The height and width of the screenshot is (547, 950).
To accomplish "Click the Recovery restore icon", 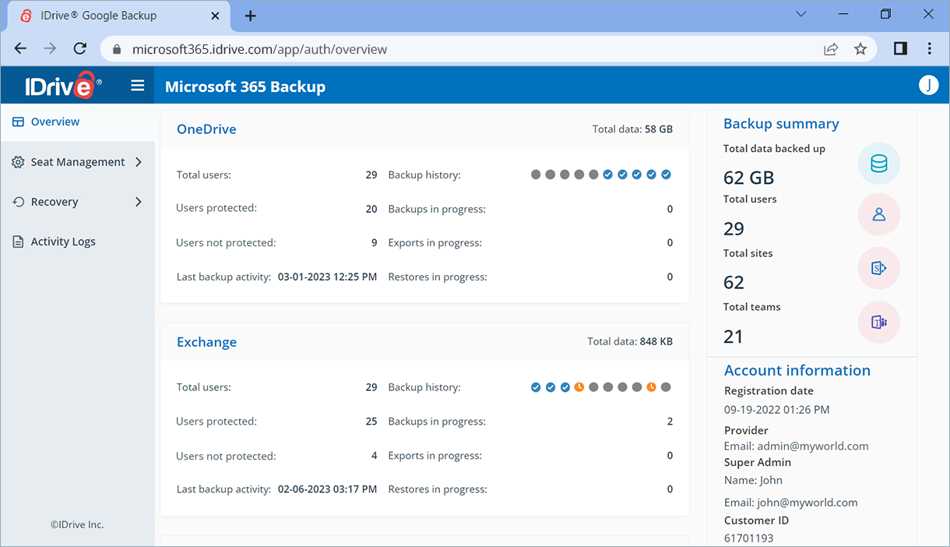I will [x=18, y=202].
